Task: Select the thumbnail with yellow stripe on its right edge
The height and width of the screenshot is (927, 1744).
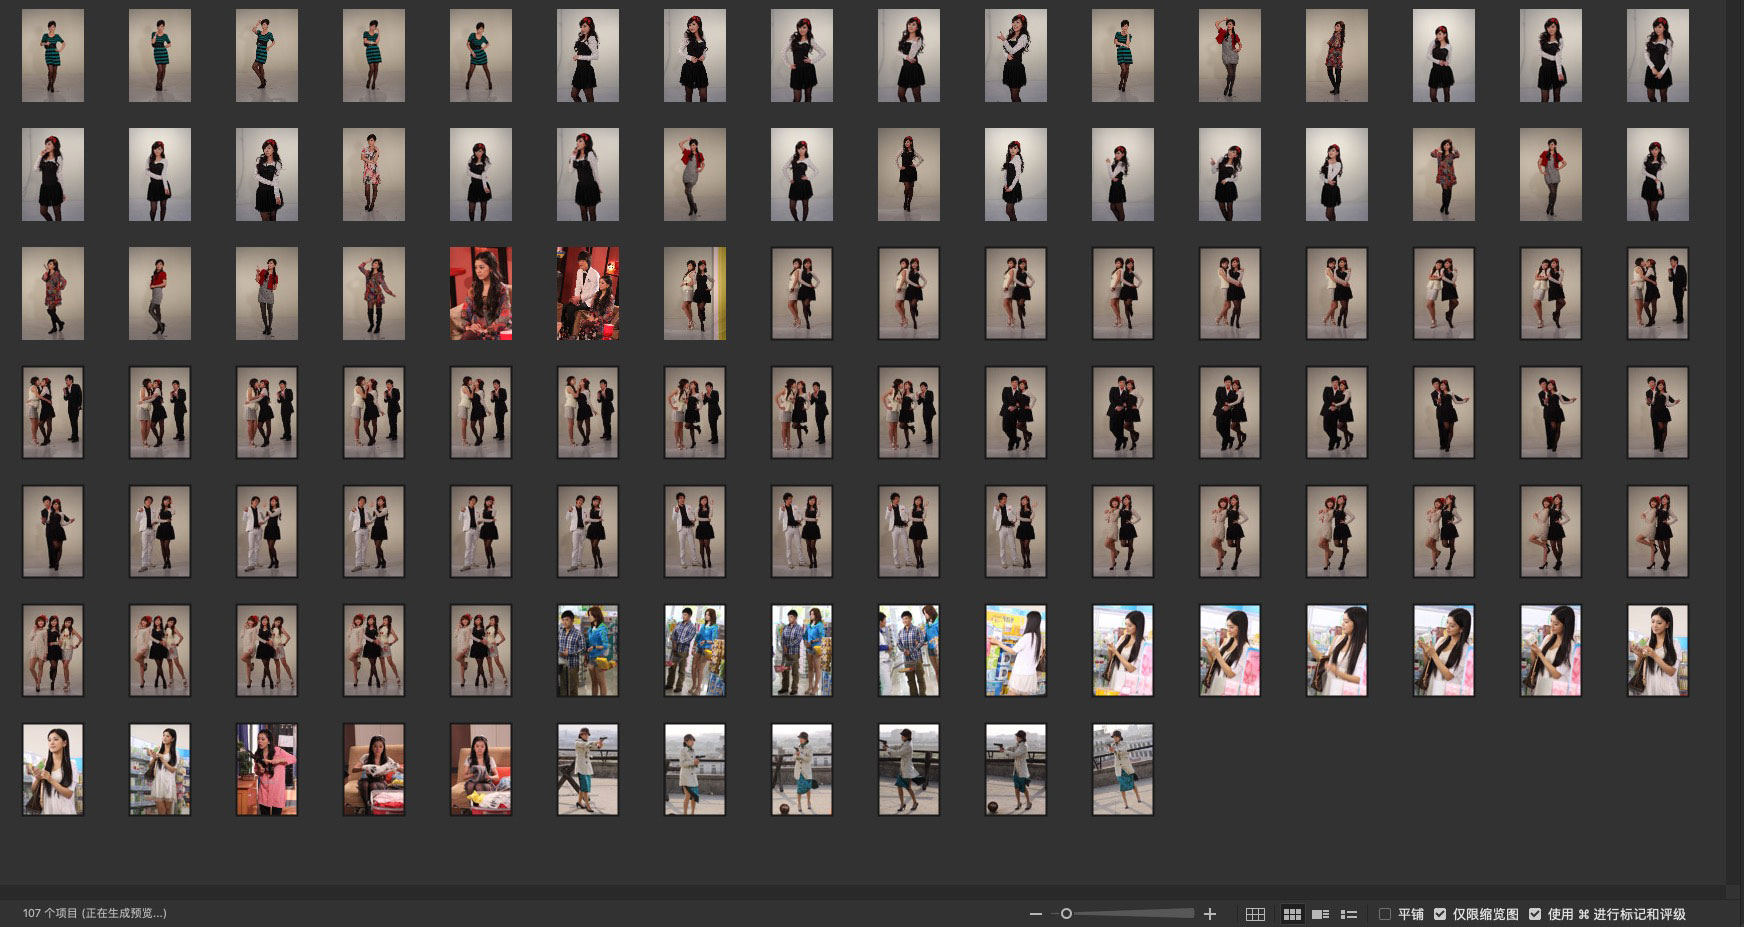Action: coord(695,293)
